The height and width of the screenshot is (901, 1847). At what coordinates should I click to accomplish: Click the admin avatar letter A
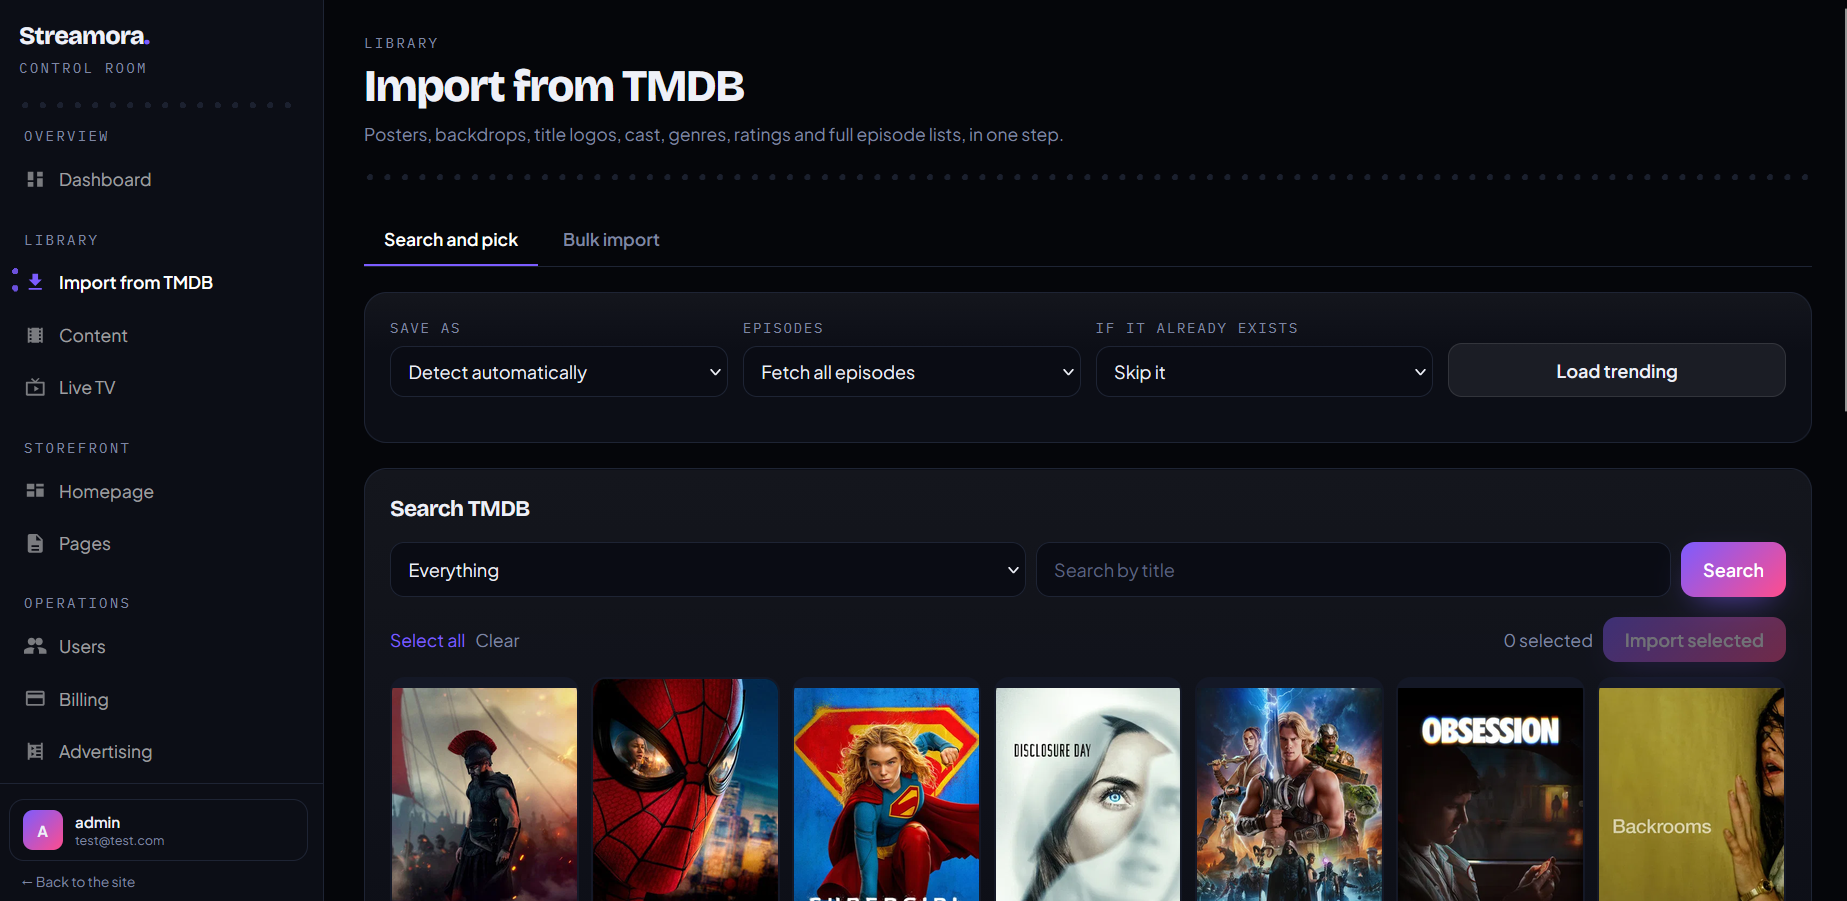click(43, 830)
